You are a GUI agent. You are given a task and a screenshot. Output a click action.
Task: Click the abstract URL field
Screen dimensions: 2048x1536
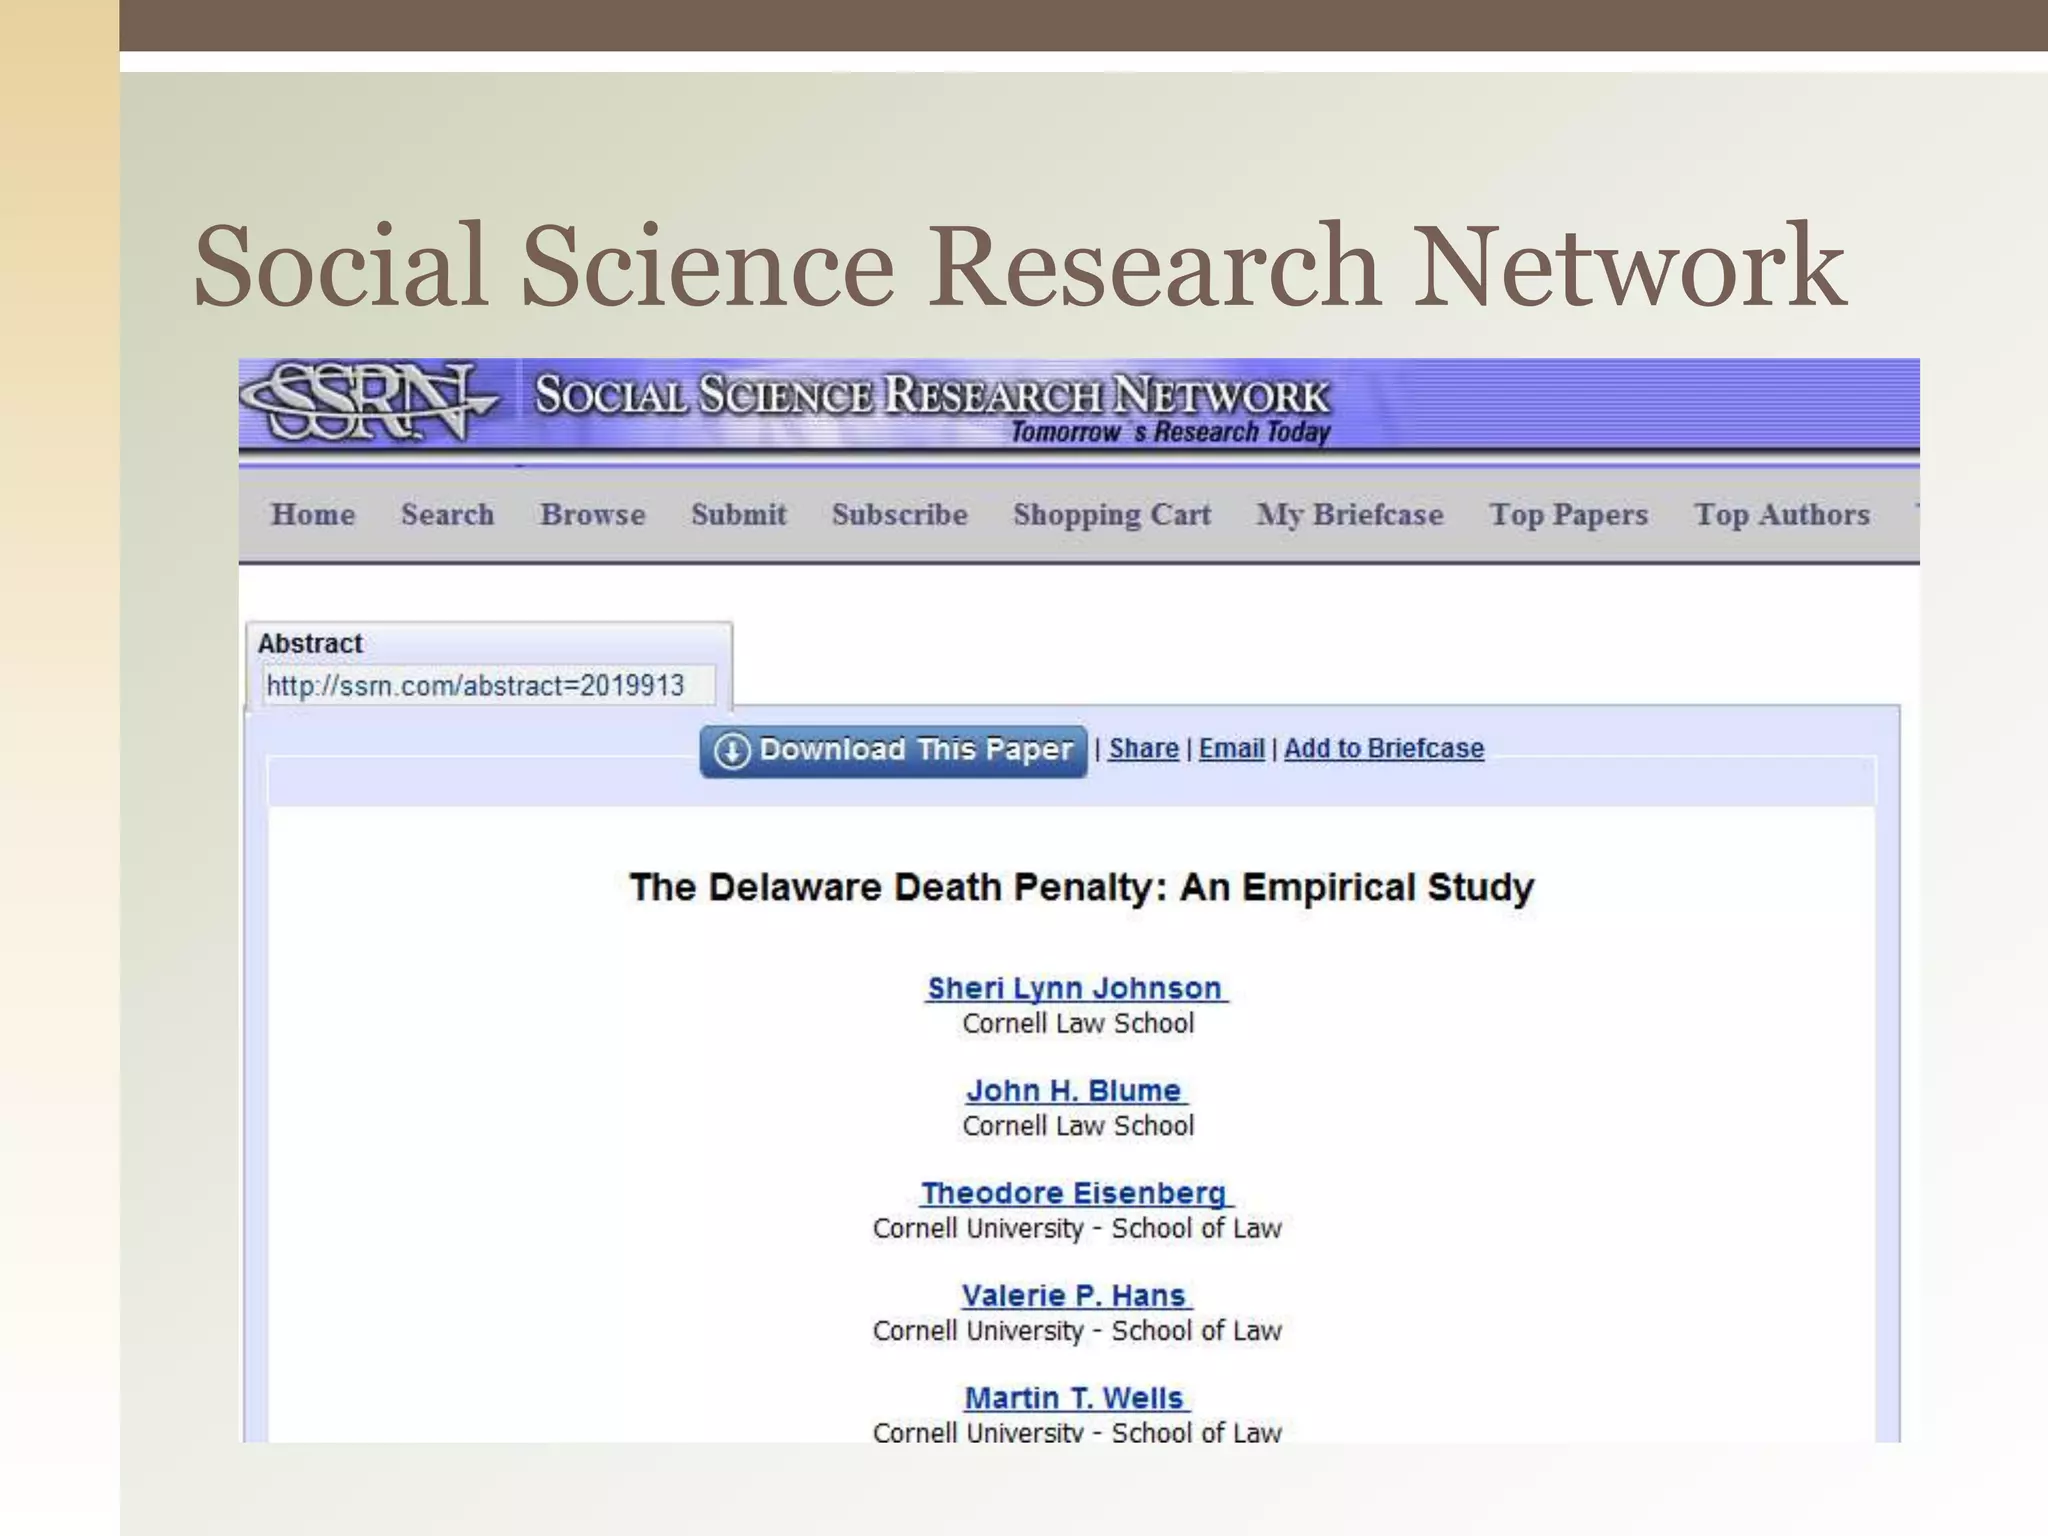click(489, 686)
